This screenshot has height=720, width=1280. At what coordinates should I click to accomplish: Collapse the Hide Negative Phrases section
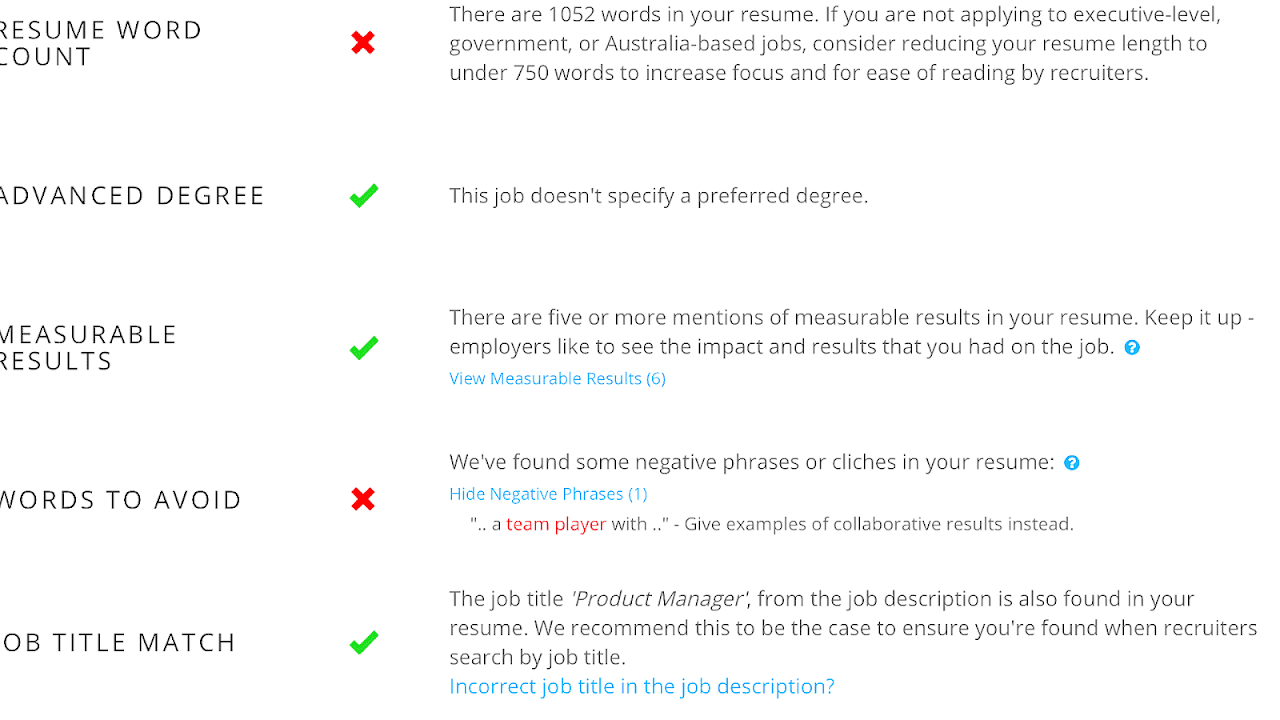(548, 493)
